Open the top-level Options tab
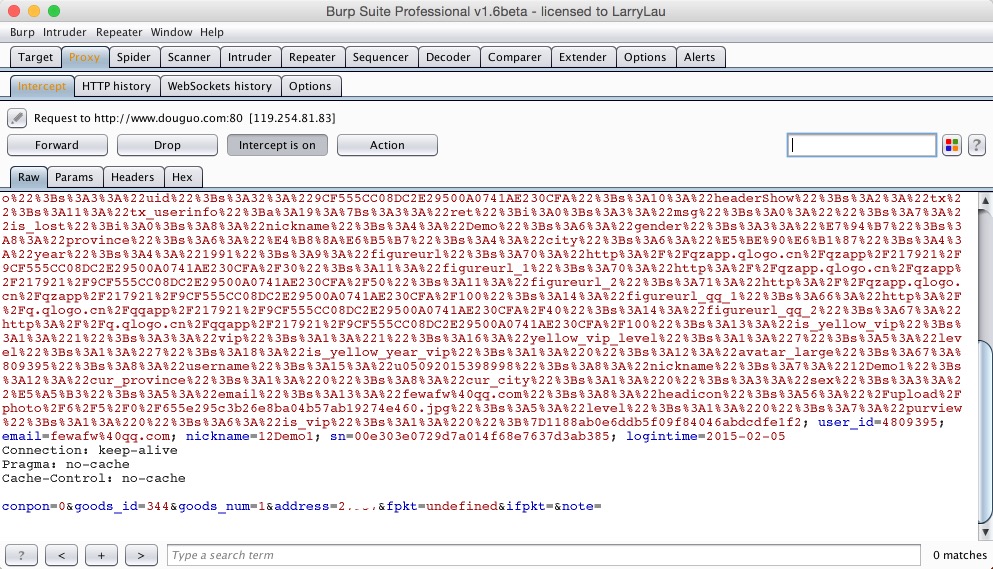Image resolution: width=993 pixels, height=569 pixels. click(645, 57)
